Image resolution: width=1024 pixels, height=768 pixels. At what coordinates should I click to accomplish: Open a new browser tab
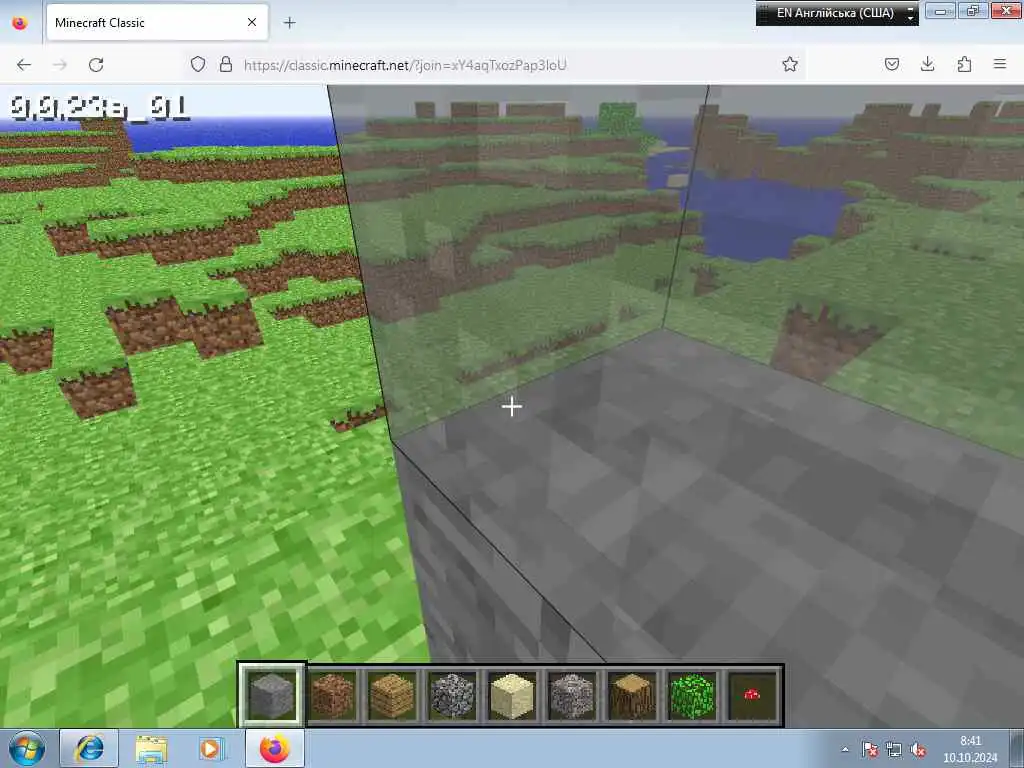[289, 23]
